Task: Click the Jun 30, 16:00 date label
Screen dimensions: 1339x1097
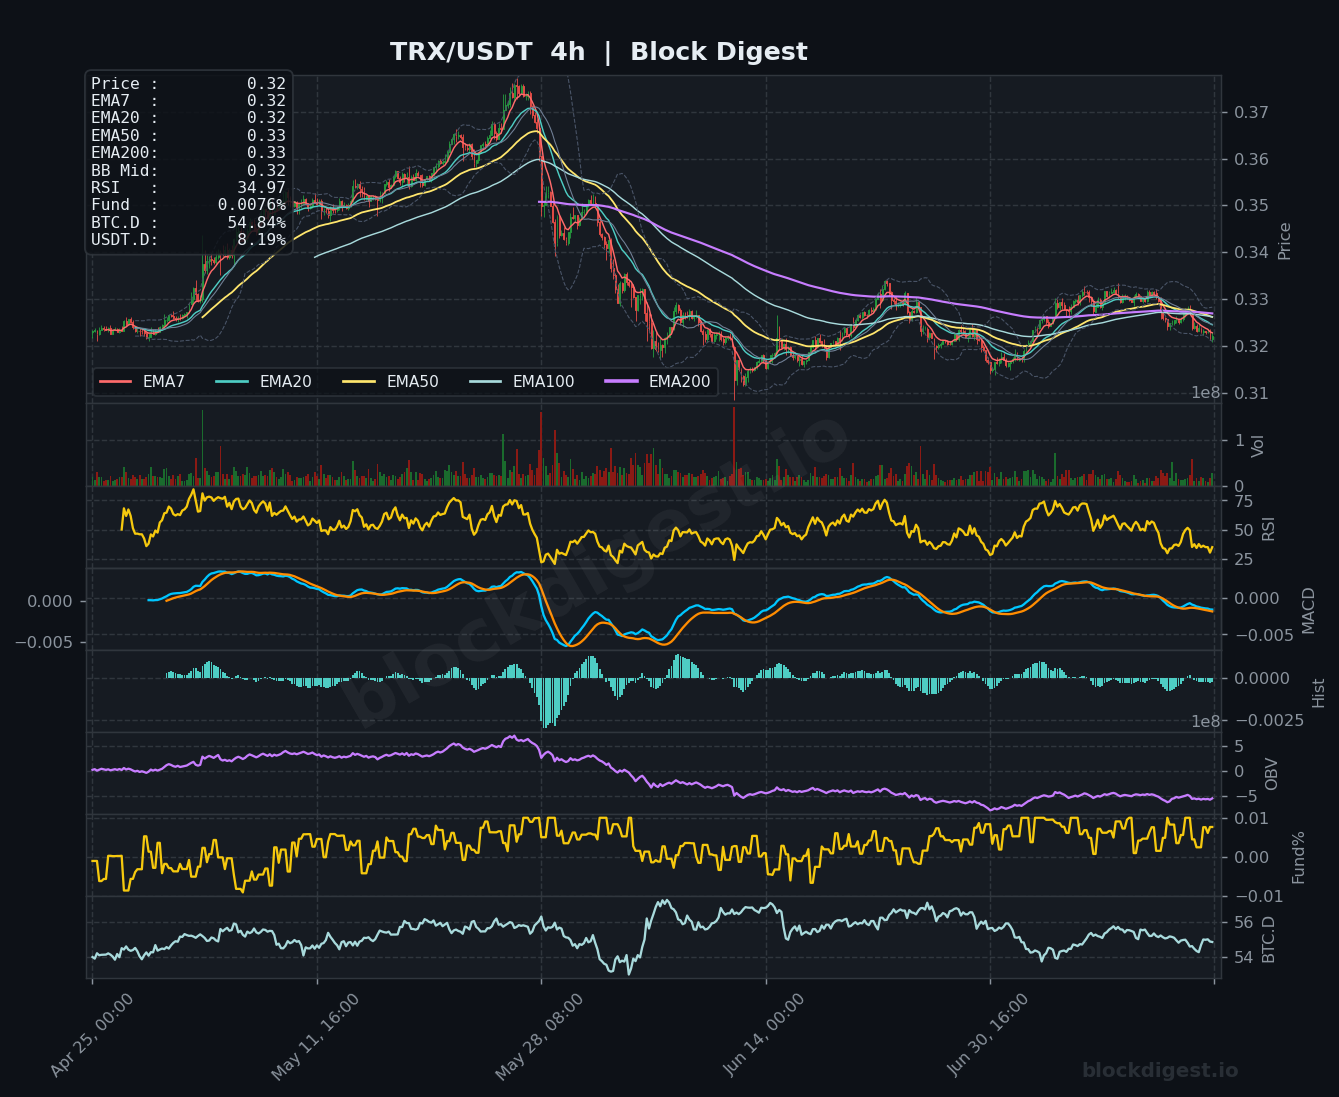Action: click(x=988, y=1036)
